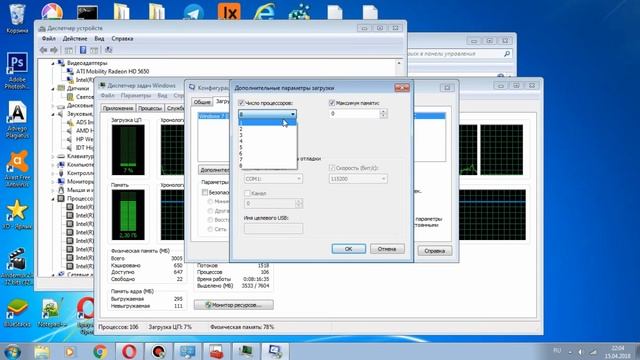The width and height of the screenshot is (640, 360).
Task: Toggle safe boot checkbox in System Configuration
Action: coord(205,192)
